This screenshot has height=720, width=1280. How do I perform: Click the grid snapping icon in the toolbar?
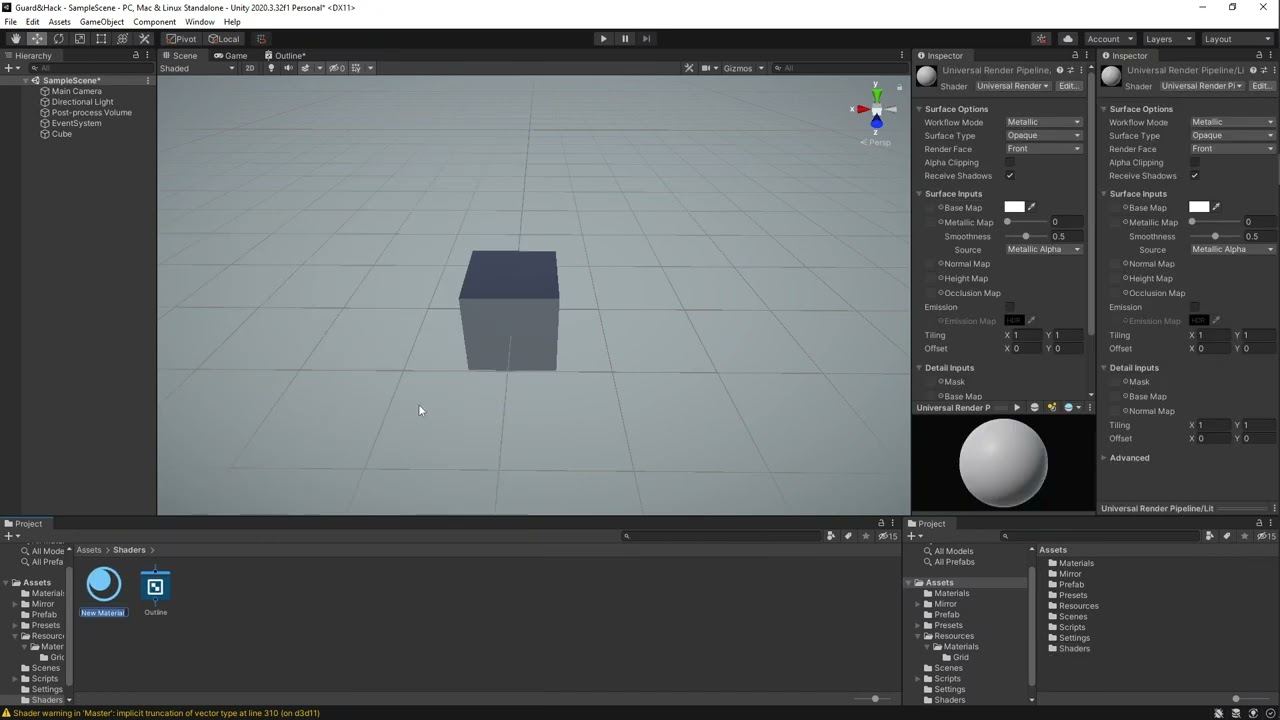coord(261,39)
